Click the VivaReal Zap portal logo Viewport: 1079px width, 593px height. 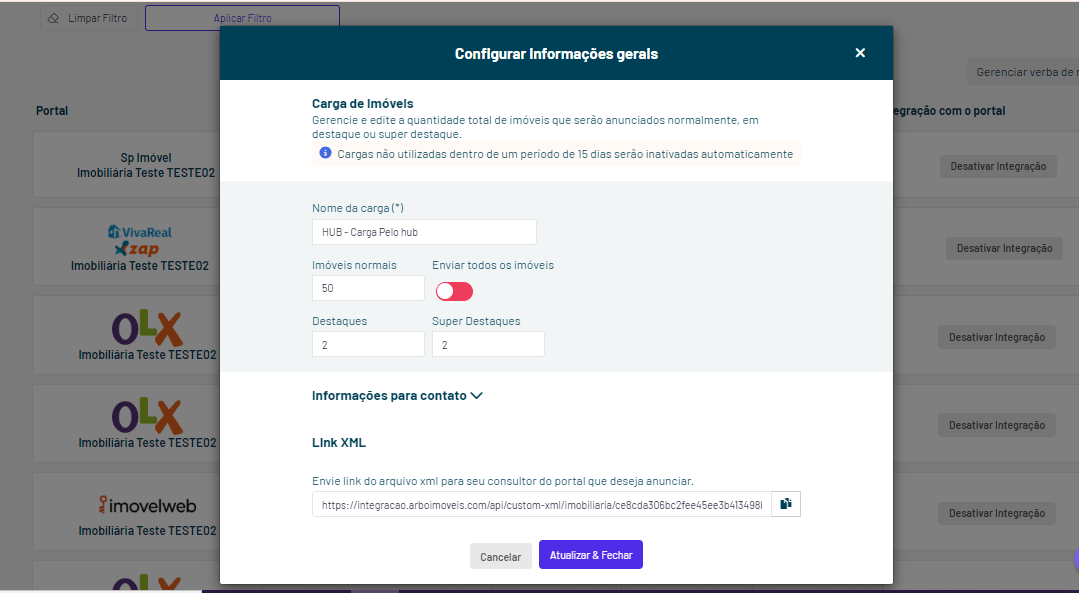click(140, 240)
